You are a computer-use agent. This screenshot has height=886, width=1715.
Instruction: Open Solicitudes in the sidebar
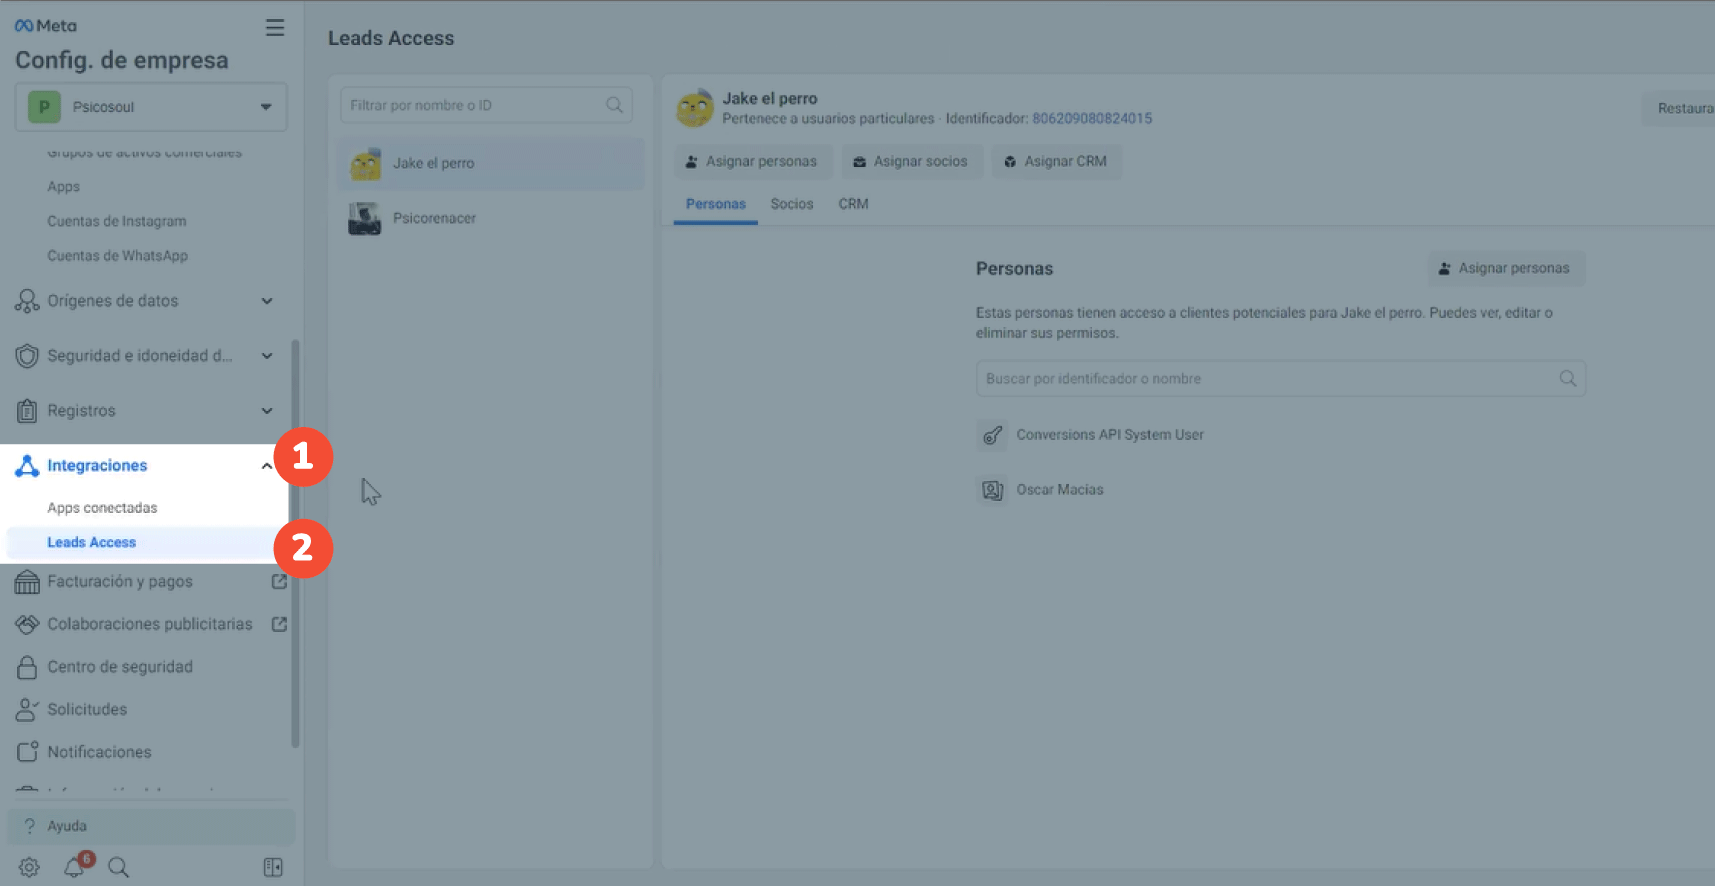click(x=87, y=710)
